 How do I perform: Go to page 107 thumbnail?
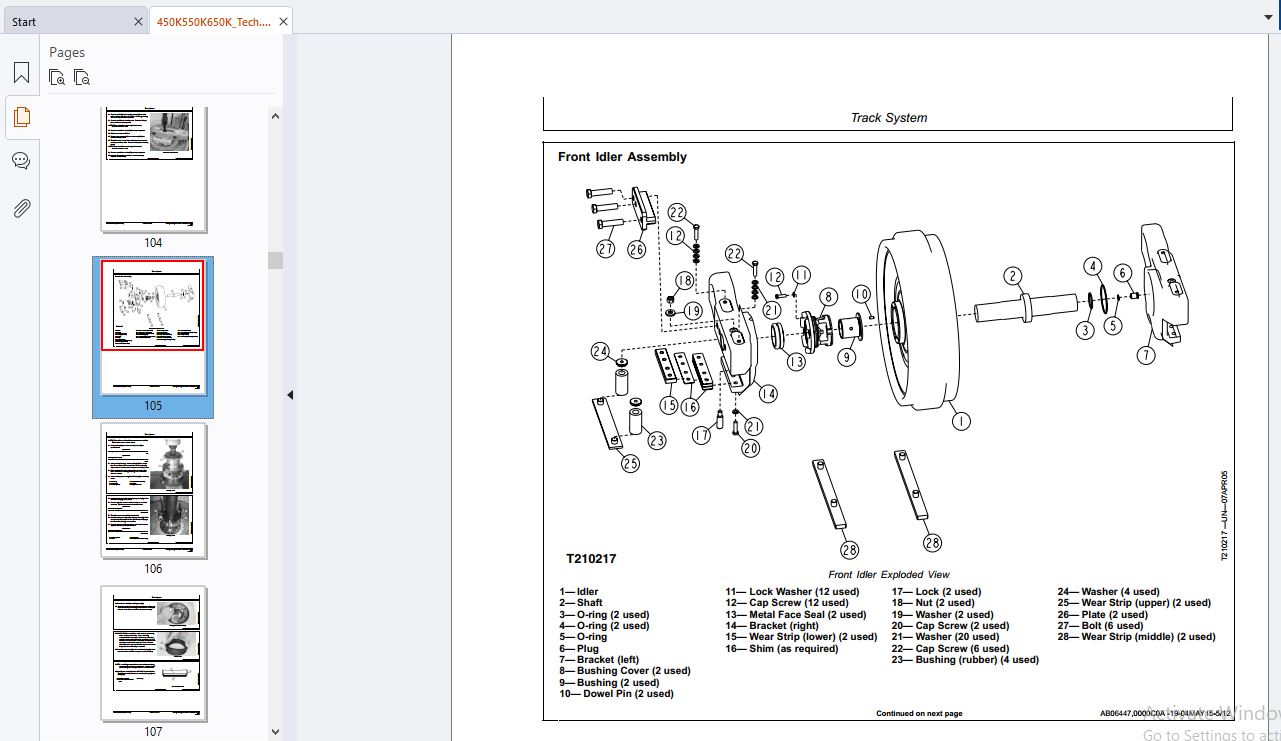(153, 653)
